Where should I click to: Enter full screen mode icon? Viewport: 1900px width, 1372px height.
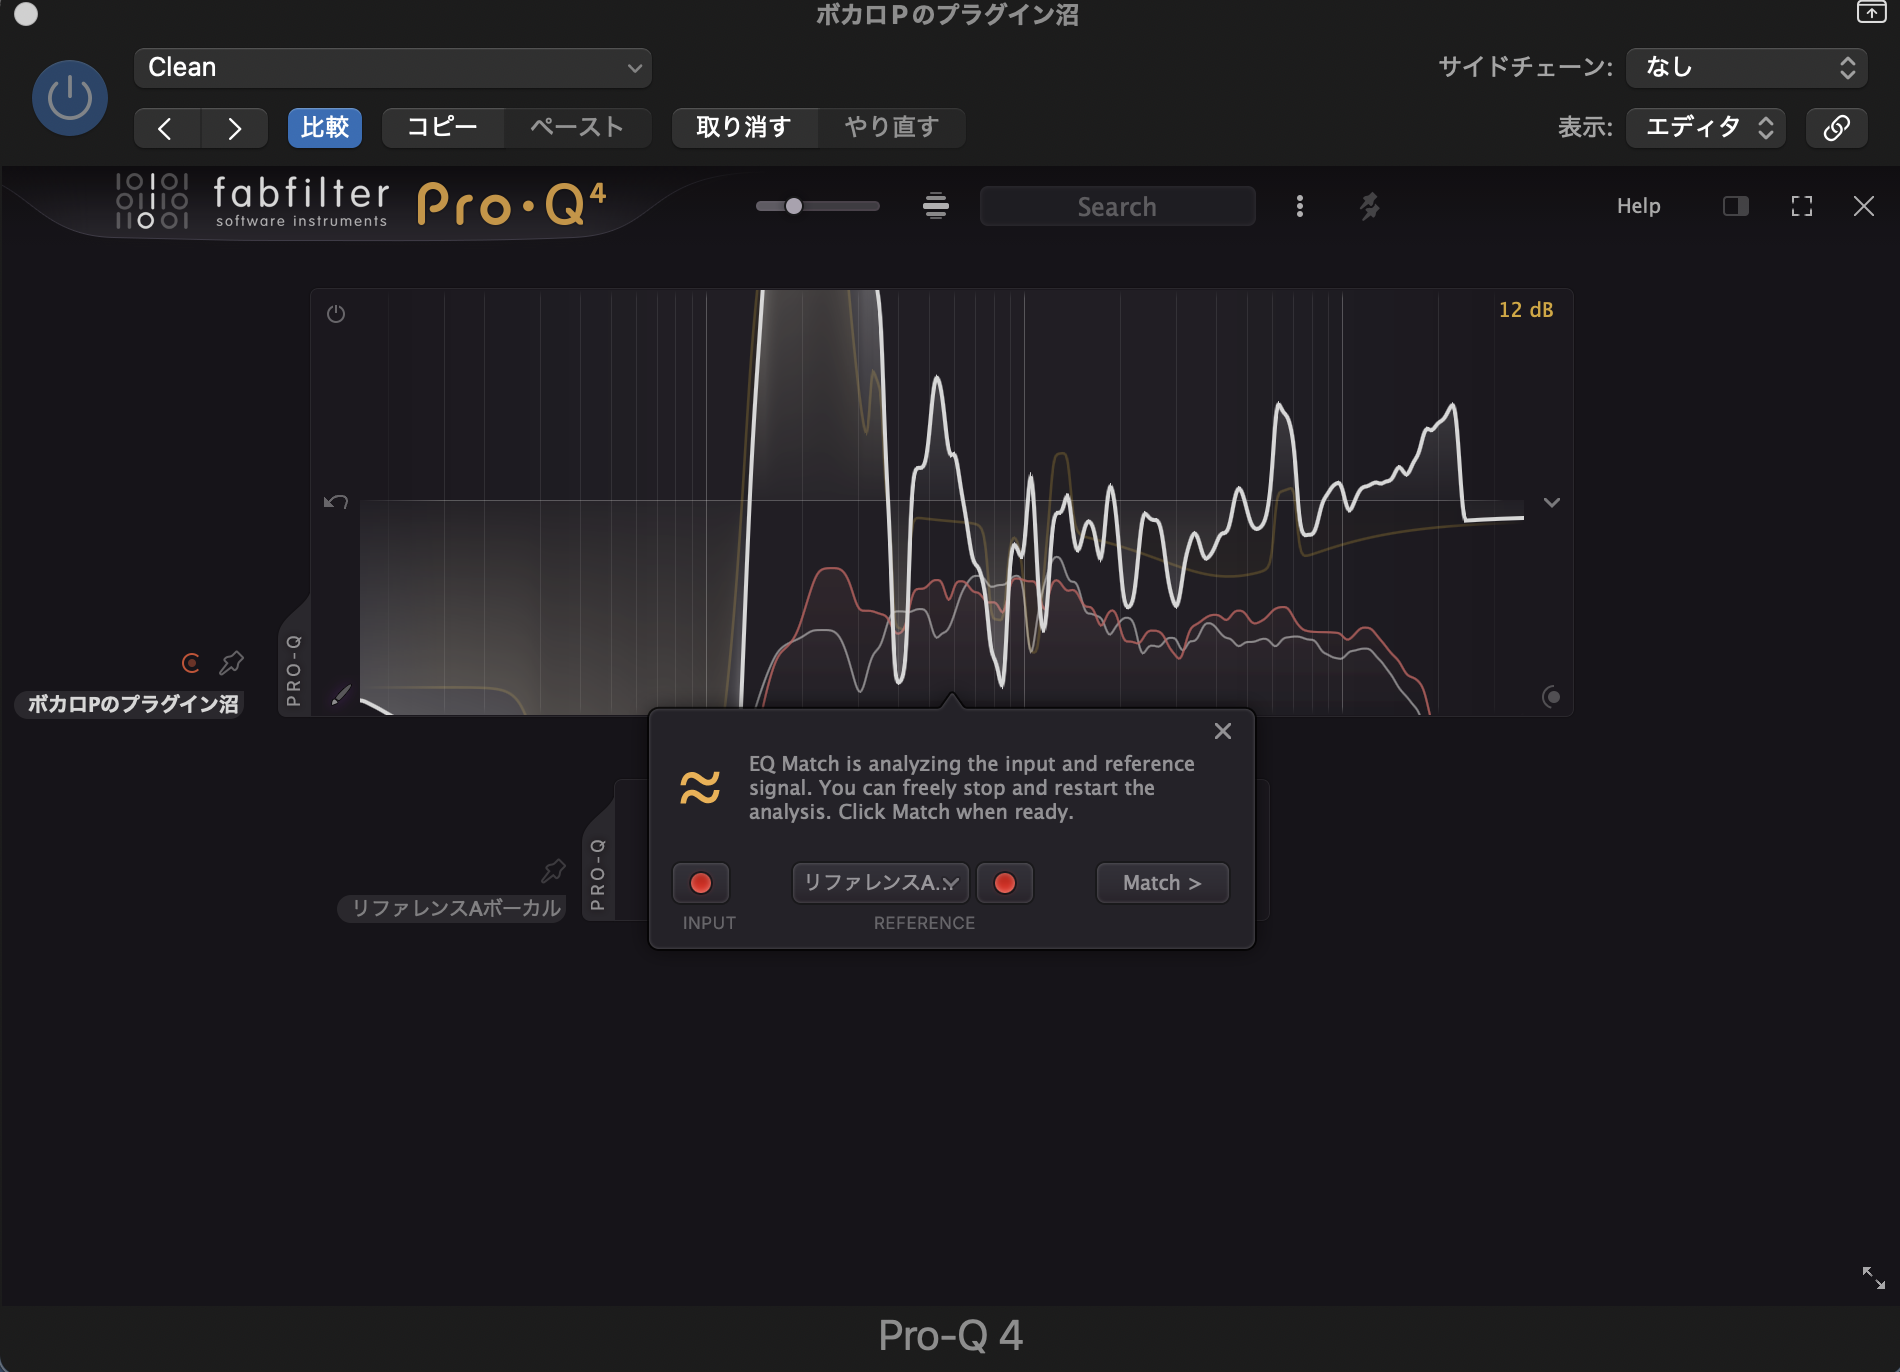1802,206
